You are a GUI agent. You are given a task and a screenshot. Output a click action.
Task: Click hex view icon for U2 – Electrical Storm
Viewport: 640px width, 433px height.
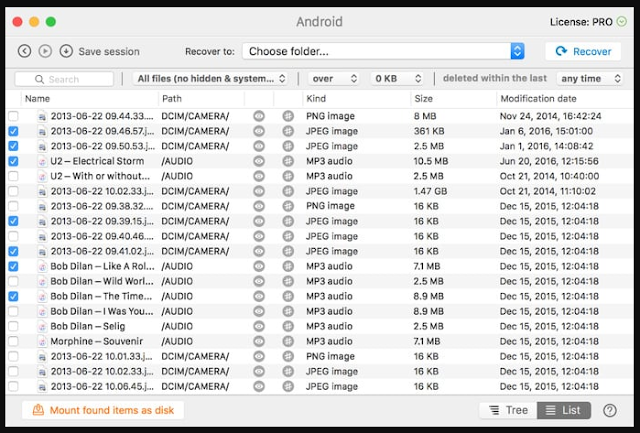[x=288, y=161]
